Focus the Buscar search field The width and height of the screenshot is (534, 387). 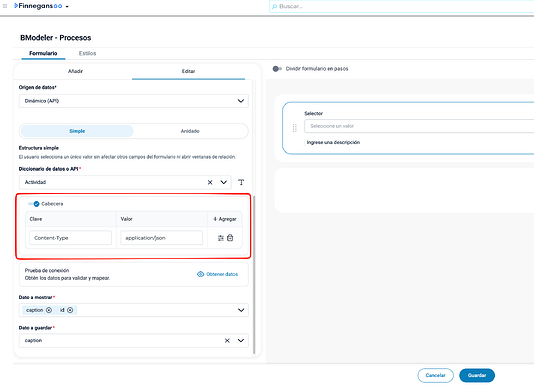pyautogui.click(x=402, y=6)
